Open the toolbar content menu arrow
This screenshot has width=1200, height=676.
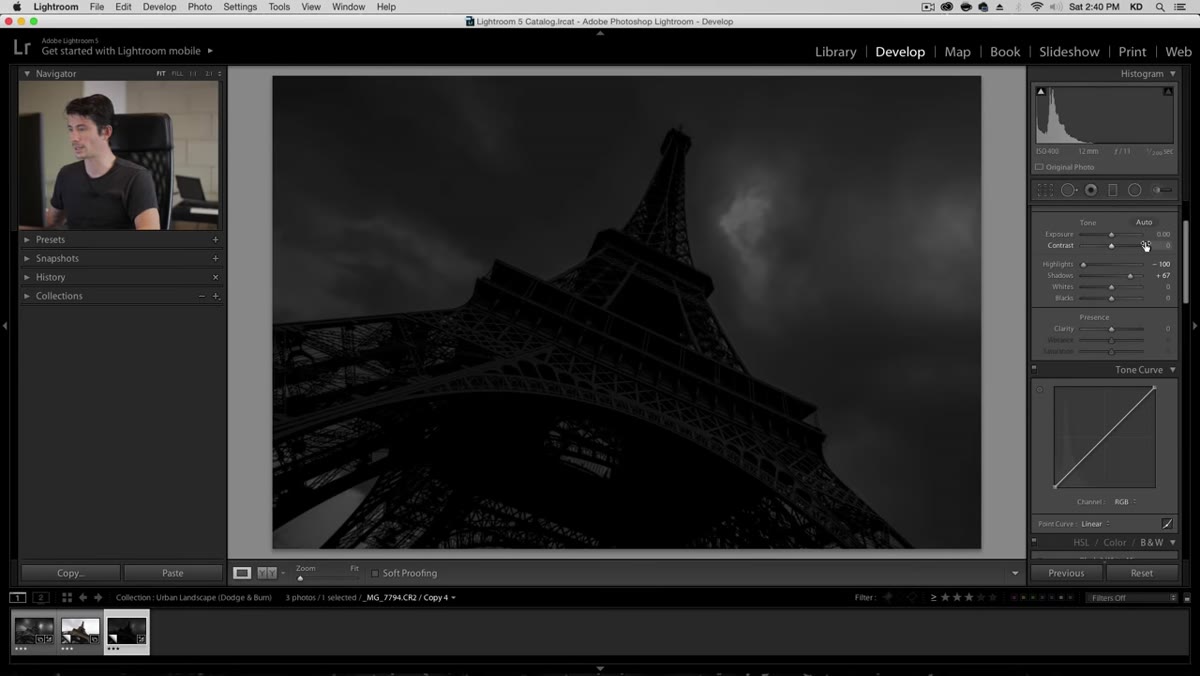[x=1015, y=574]
